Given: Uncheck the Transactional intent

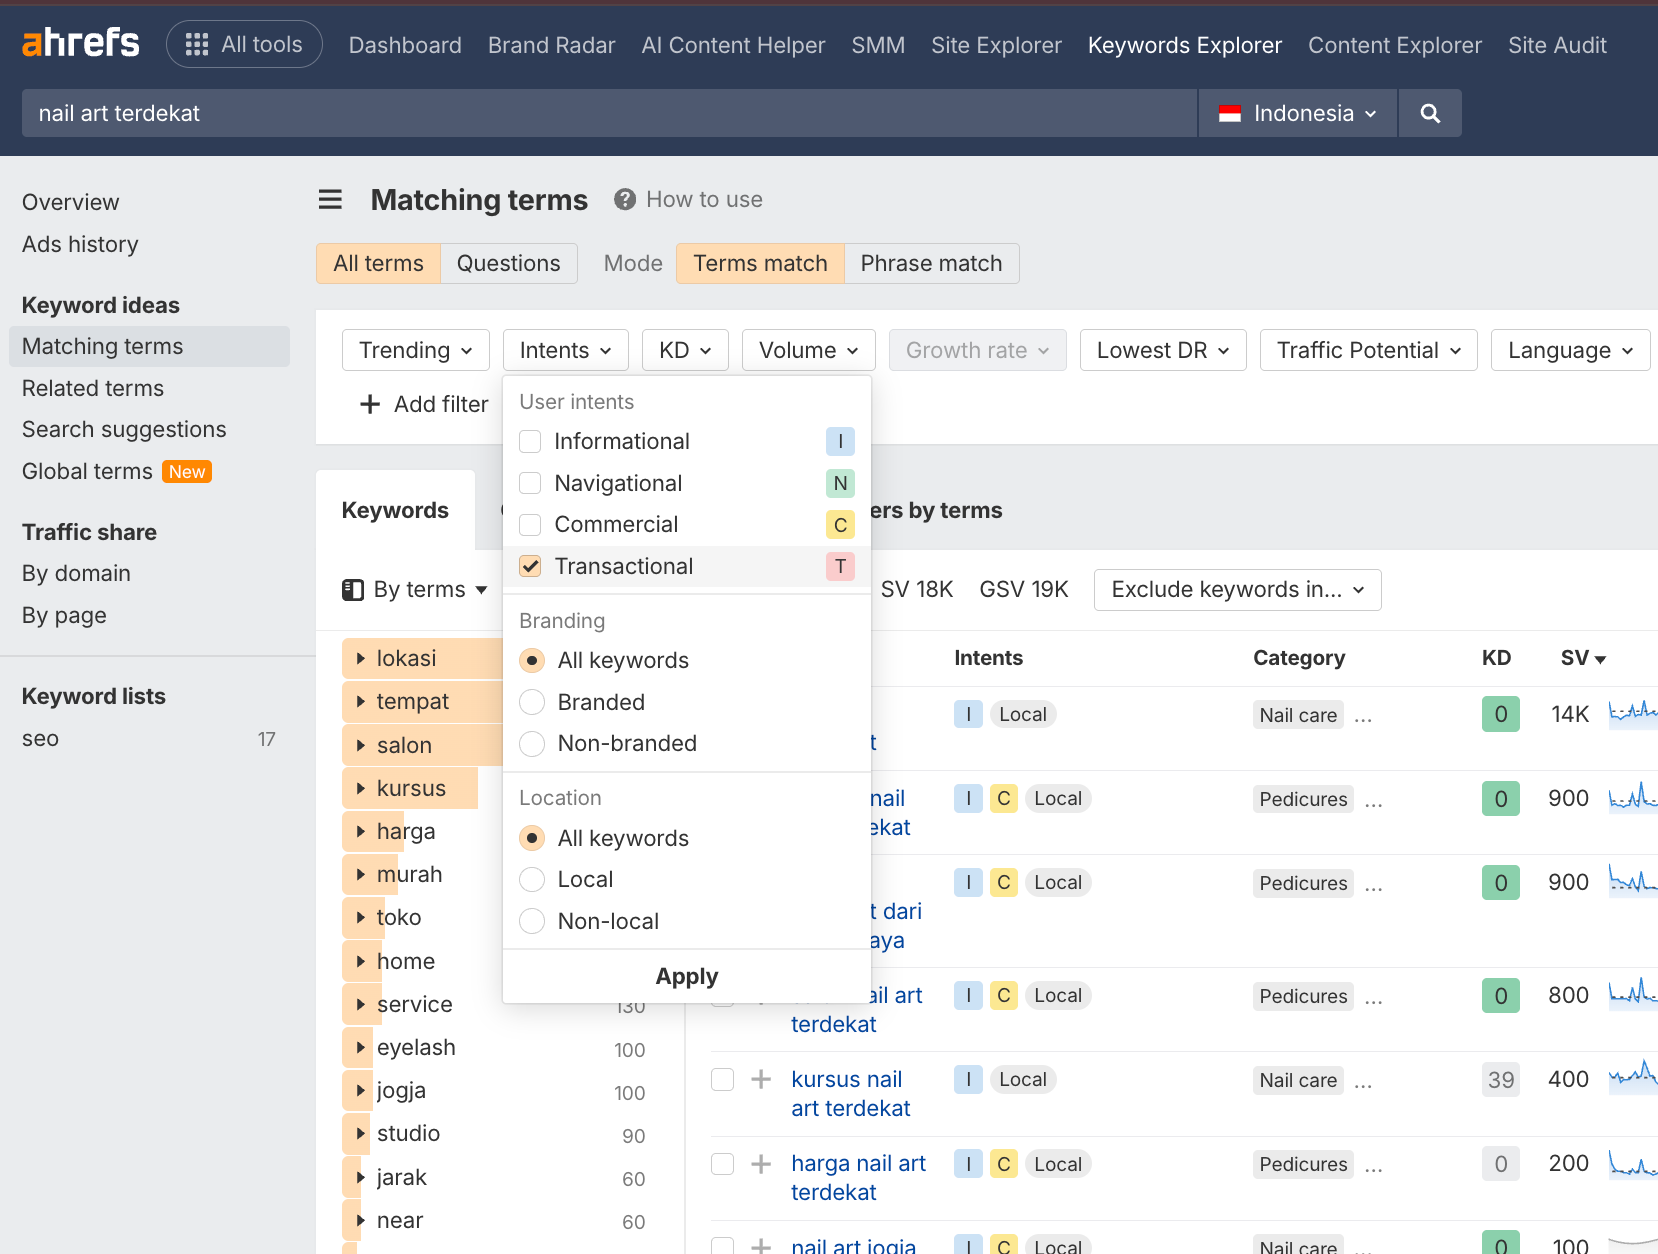Looking at the screenshot, I should coord(529,566).
